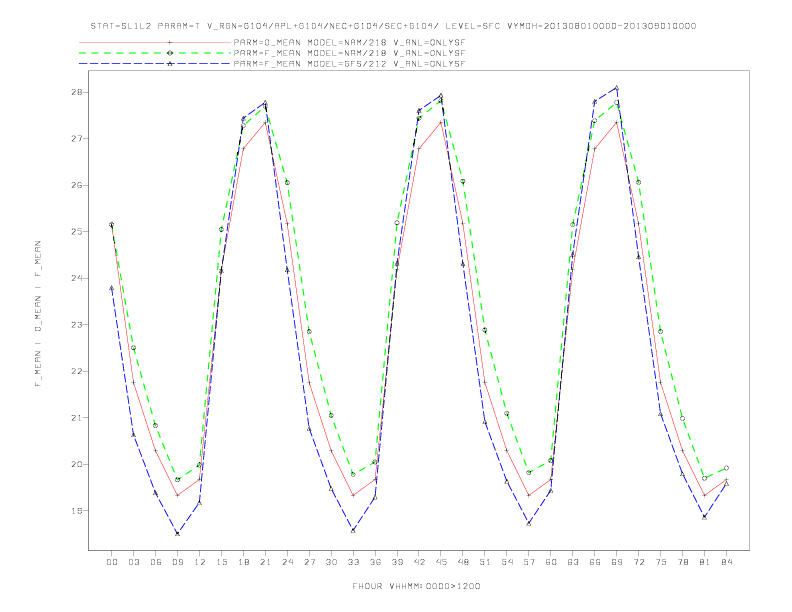Click the x-axis tick label 63
Viewport: 792px width, 612px height.
tap(573, 562)
